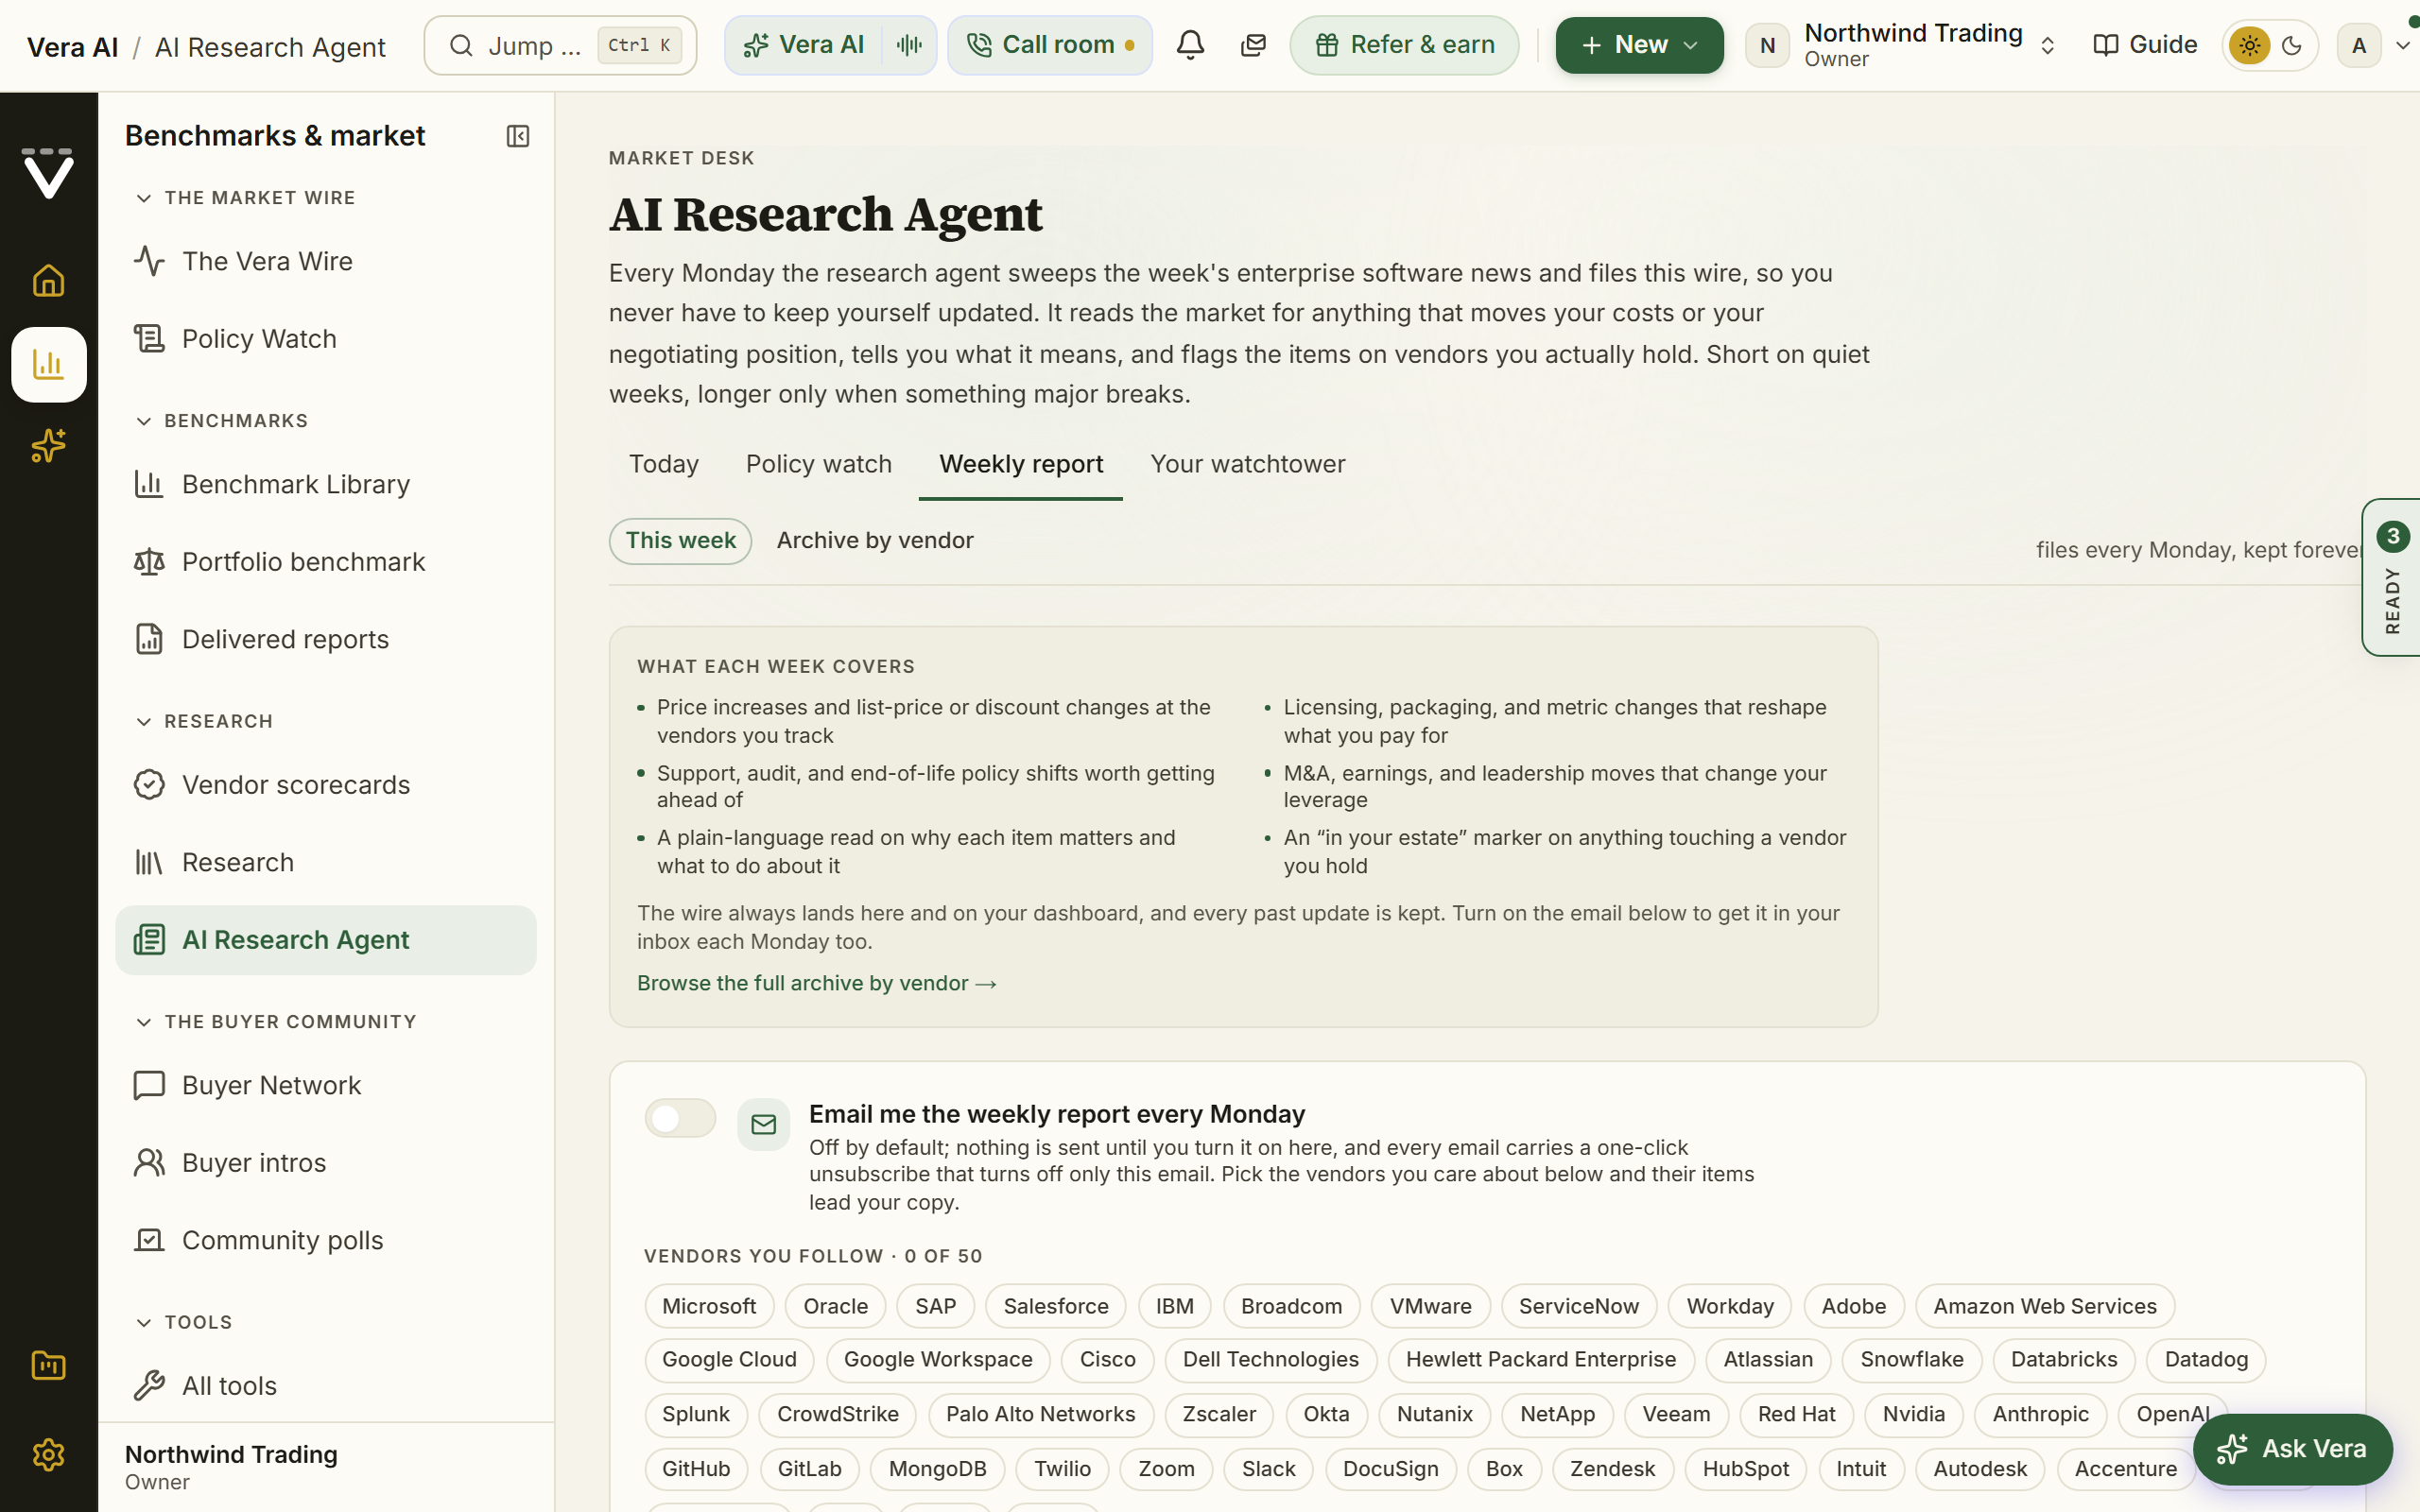Open Buyer Network in sidebar

(325, 1085)
